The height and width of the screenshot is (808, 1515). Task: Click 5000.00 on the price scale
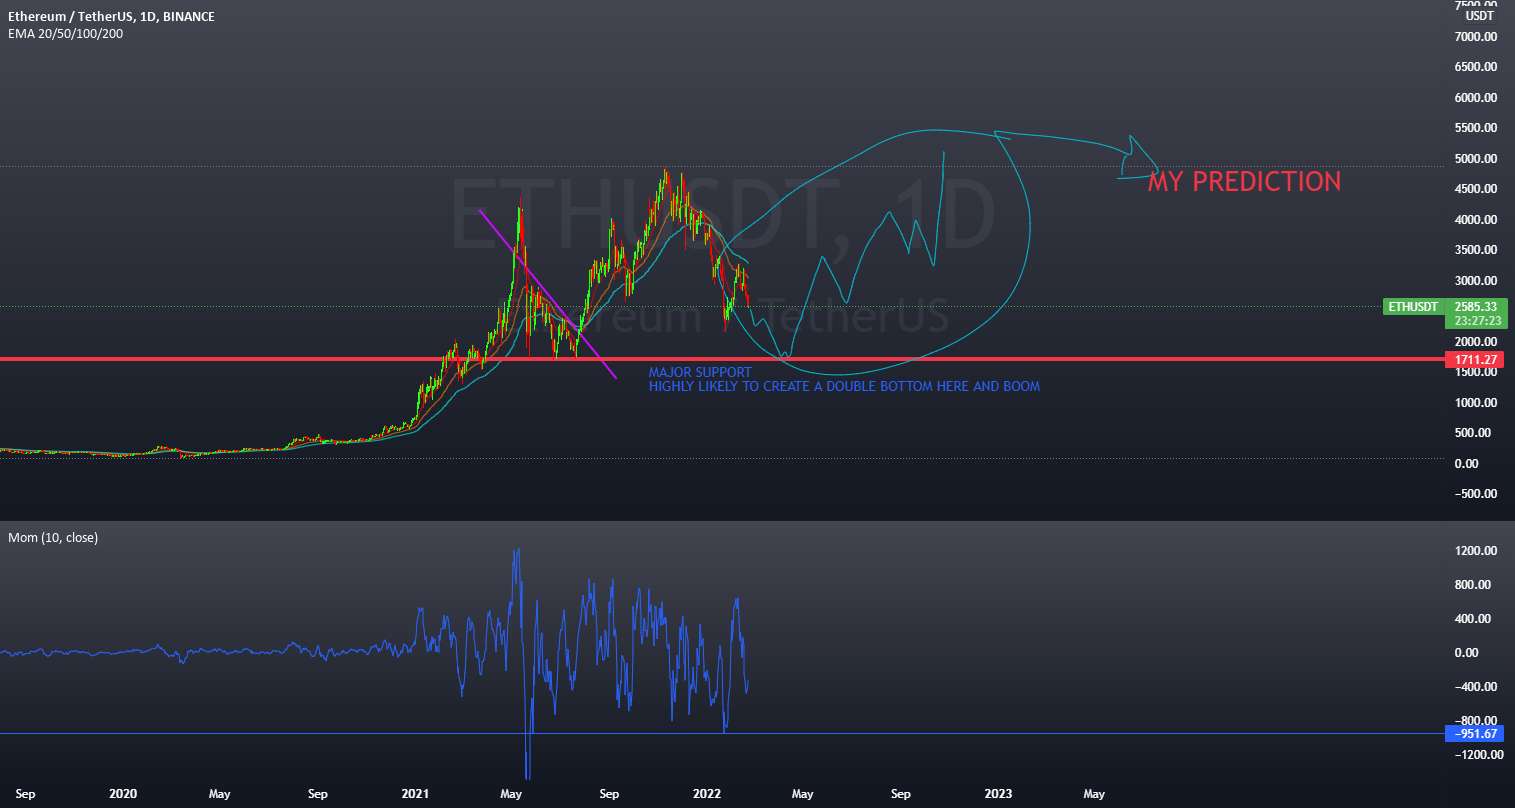pos(1475,159)
